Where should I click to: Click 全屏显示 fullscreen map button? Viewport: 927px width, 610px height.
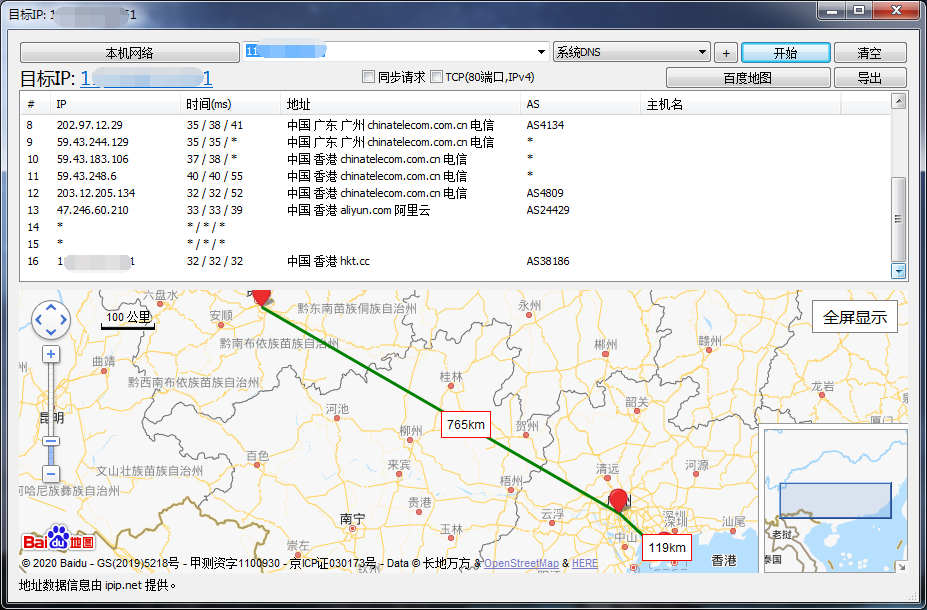855,317
